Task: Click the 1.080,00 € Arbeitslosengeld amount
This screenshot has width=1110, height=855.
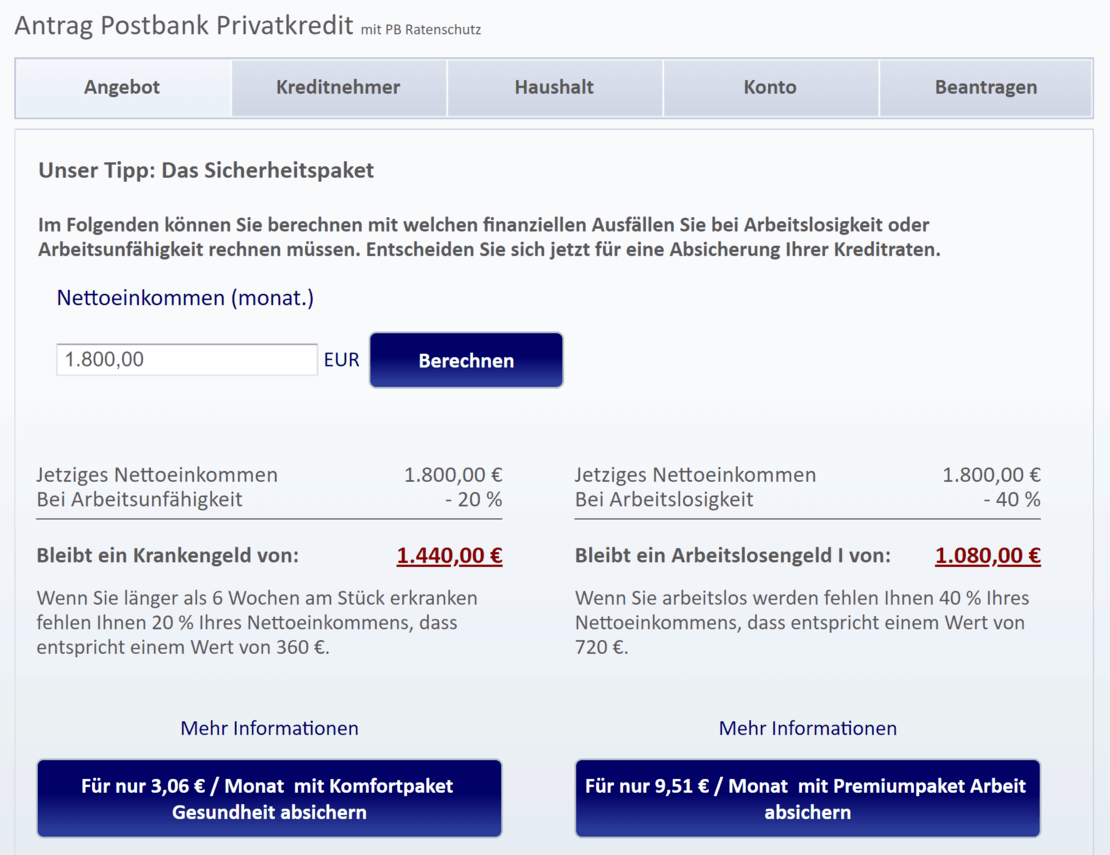Action: 988,556
